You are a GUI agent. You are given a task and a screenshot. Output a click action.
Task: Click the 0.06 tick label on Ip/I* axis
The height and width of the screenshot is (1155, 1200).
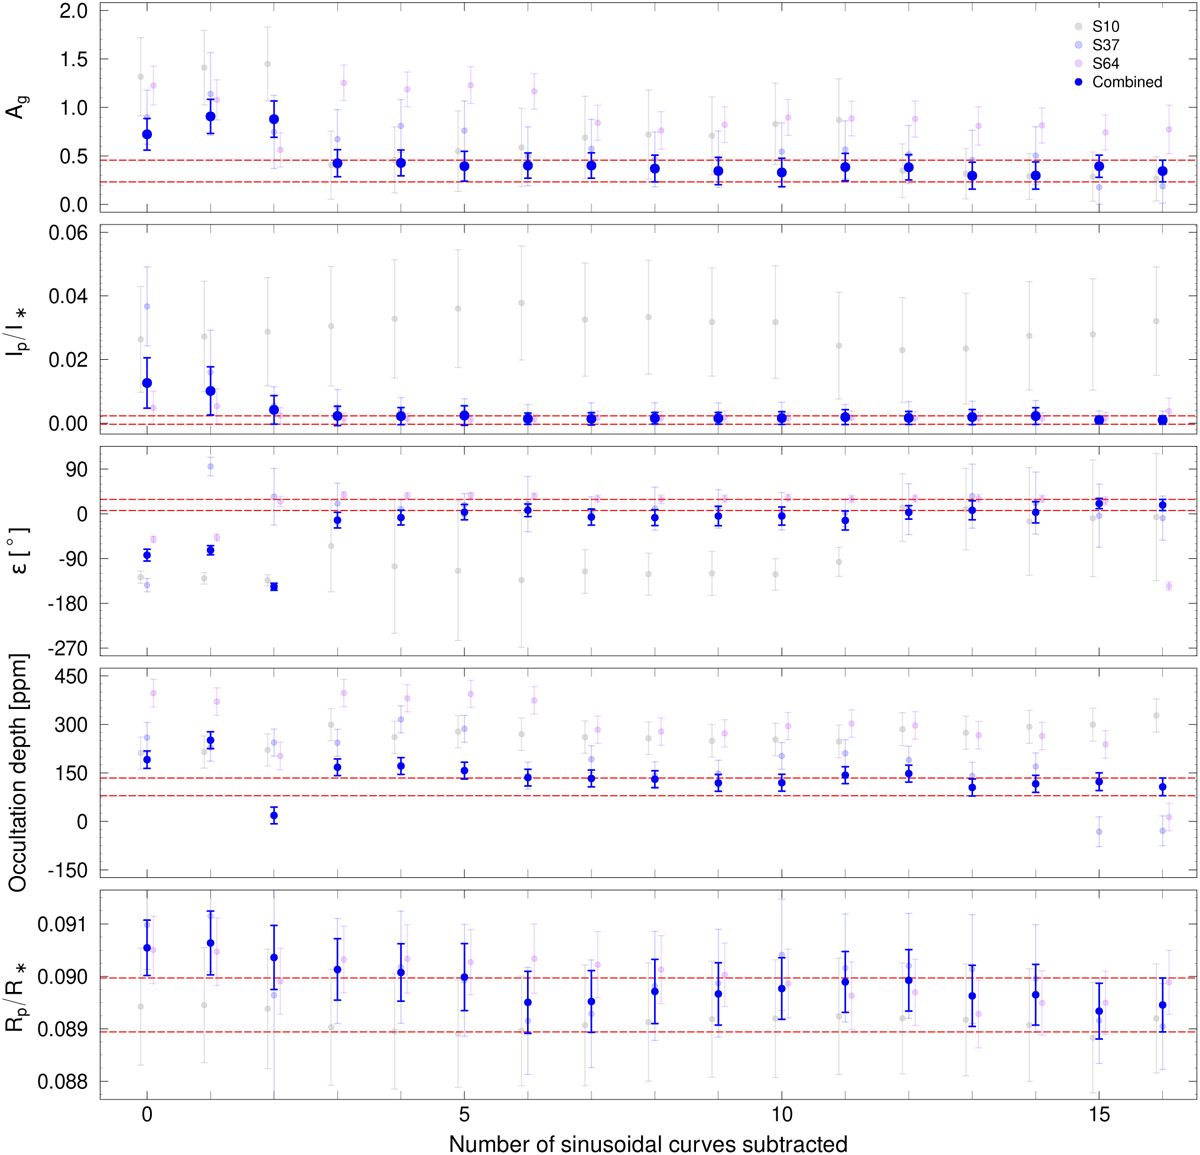tap(70, 233)
